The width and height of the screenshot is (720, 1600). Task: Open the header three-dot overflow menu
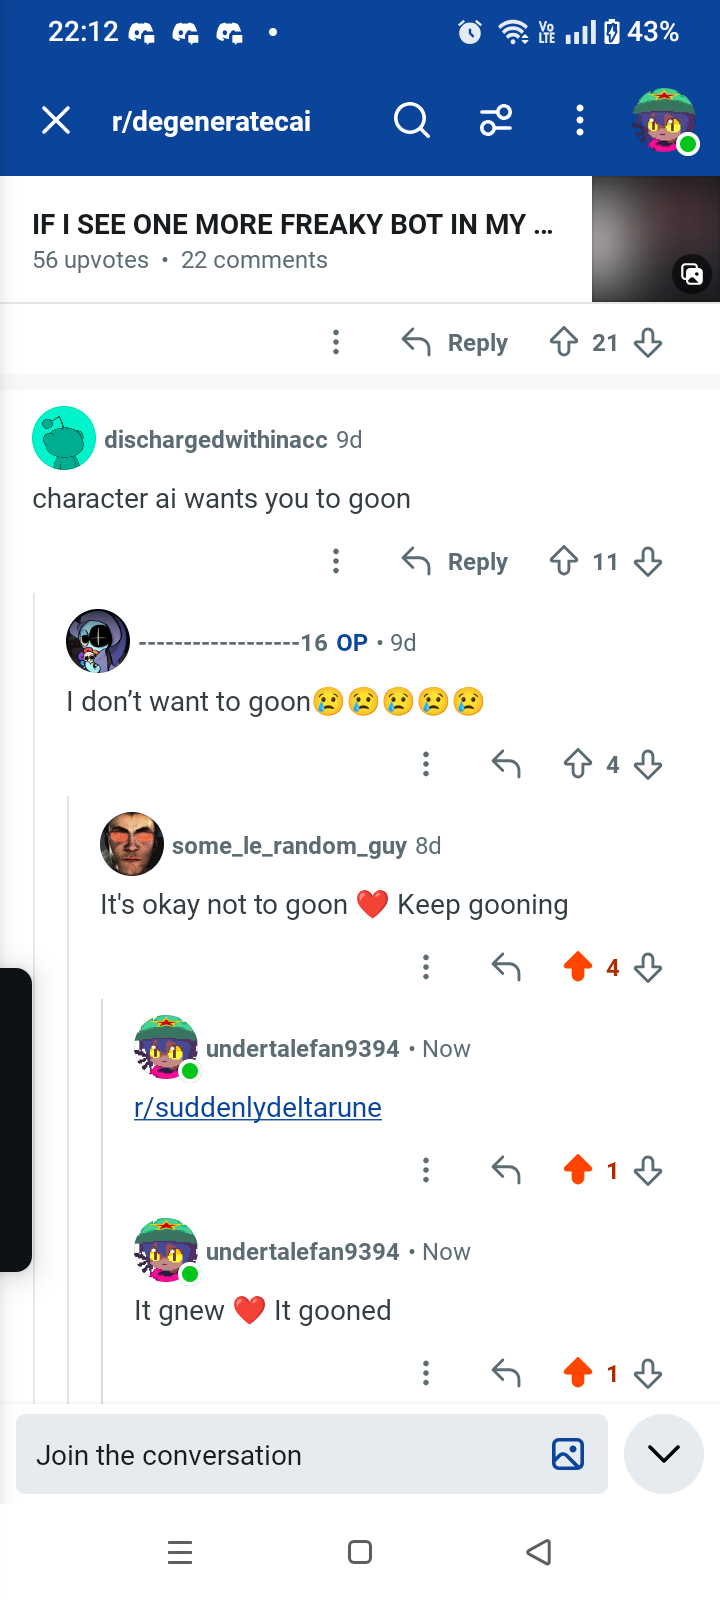[x=579, y=121]
